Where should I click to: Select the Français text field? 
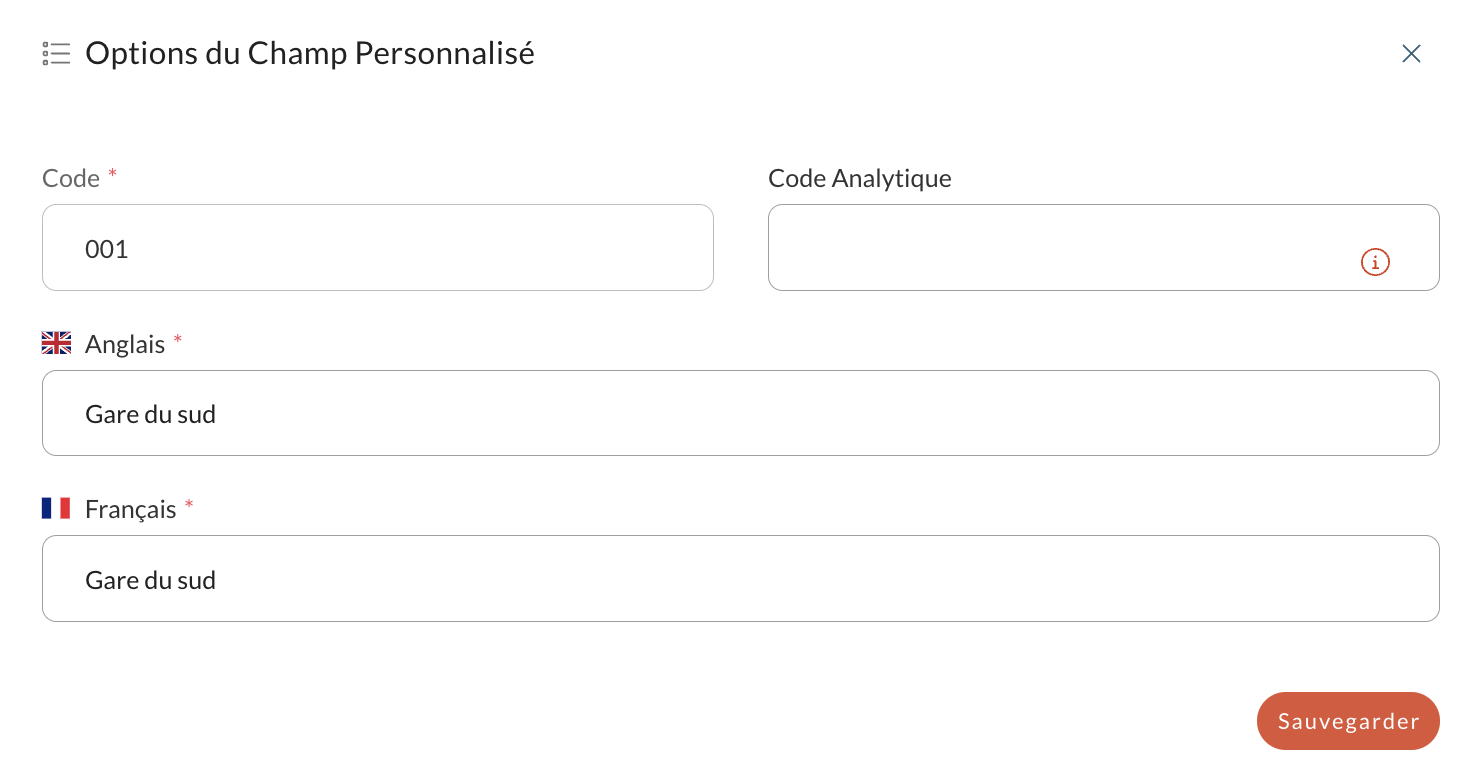tap(741, 578)
